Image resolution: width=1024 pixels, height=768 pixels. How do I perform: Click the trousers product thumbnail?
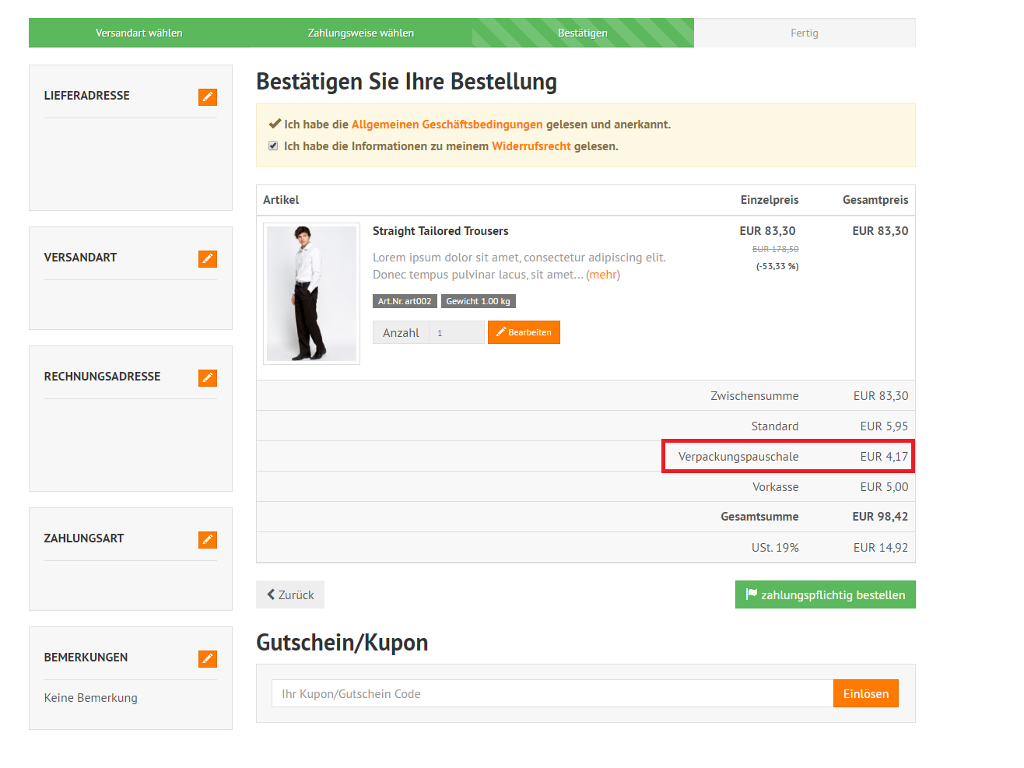(311, 293)
